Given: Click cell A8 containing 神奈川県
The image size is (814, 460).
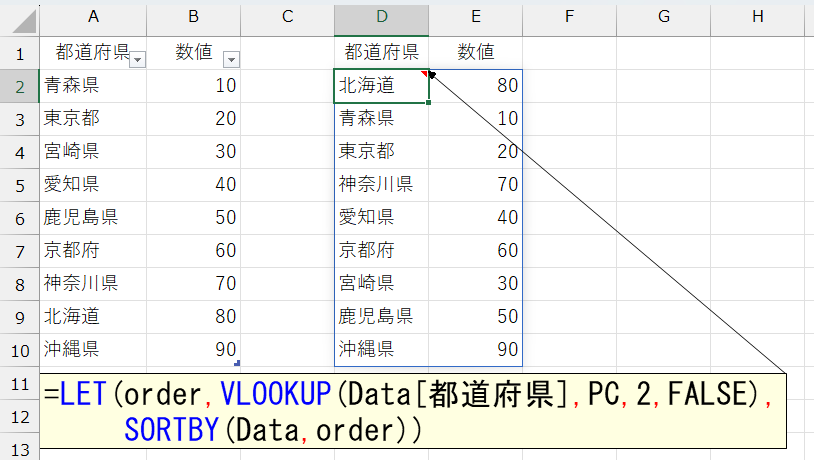Looking at the screenshot, I should tap(93, 283).
